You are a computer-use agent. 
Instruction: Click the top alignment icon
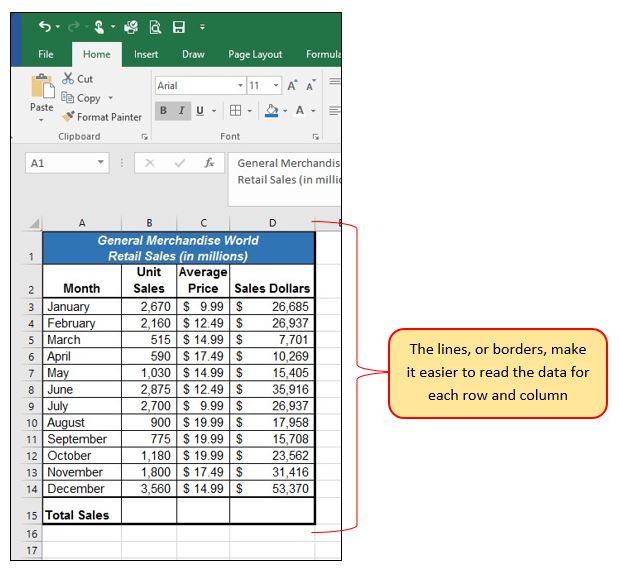335,81
